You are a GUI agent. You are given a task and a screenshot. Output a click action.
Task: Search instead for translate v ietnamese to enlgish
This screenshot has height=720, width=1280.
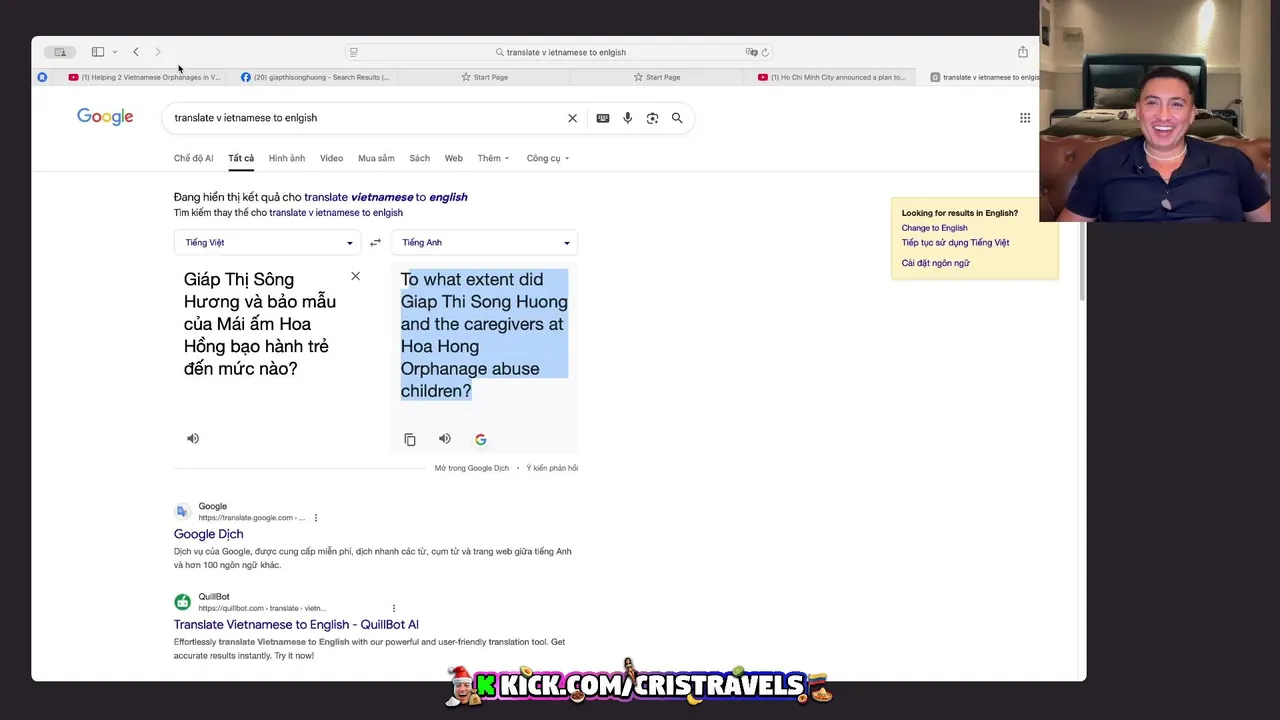point(336,213)
